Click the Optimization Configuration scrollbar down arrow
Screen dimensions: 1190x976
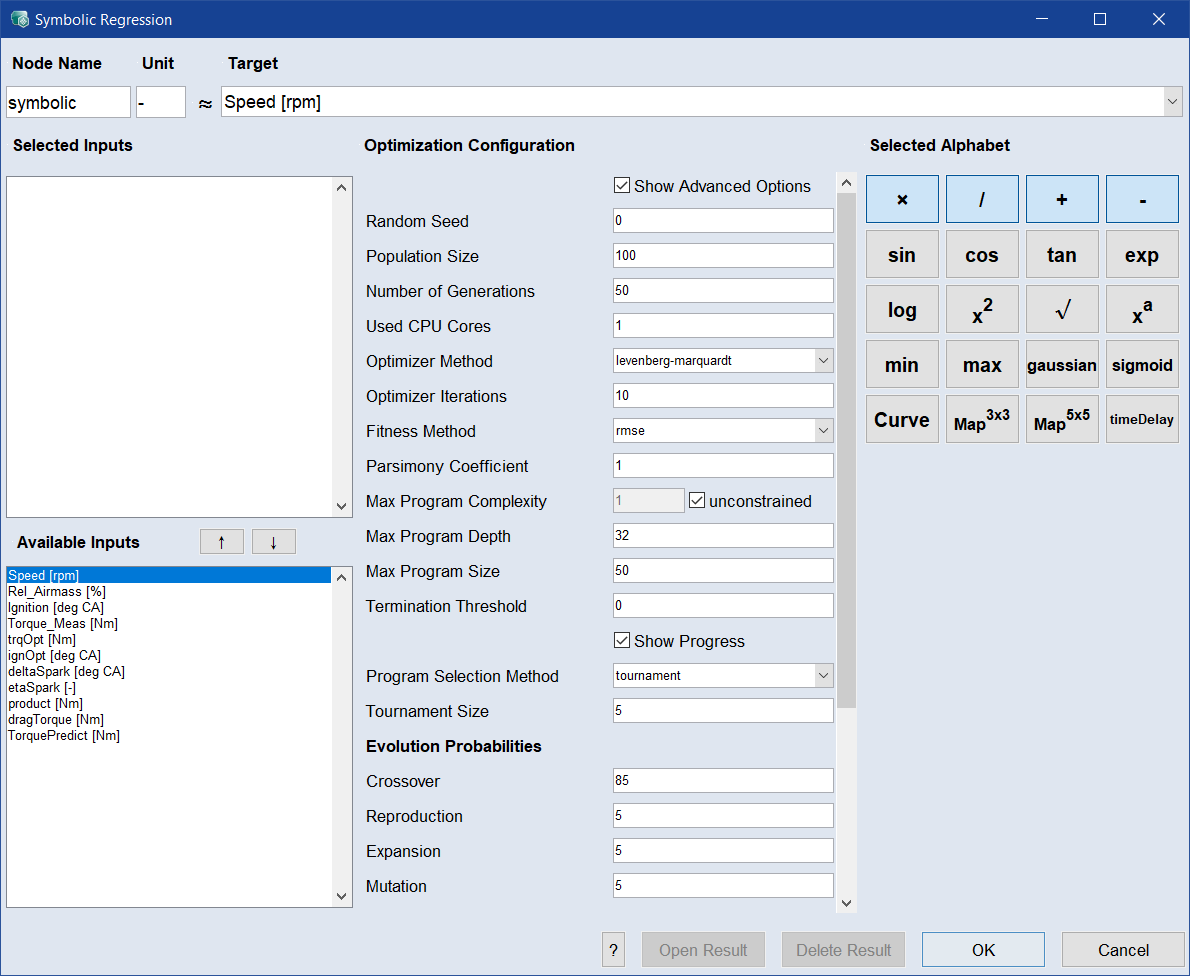coord(846,903)
